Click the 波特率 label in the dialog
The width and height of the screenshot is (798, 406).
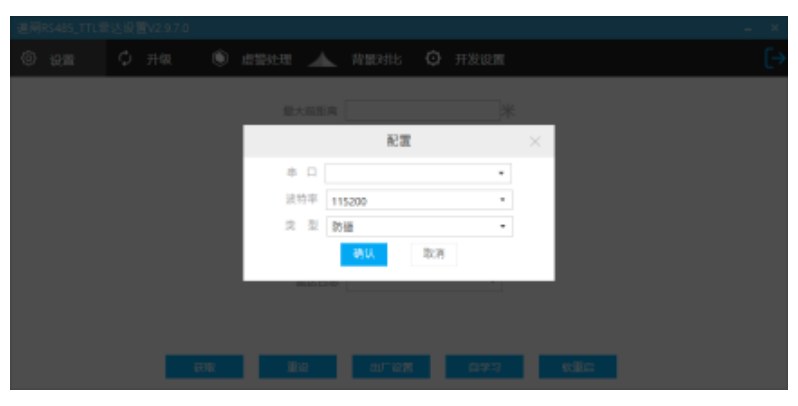pyautogui.click(x=302, y=199)
